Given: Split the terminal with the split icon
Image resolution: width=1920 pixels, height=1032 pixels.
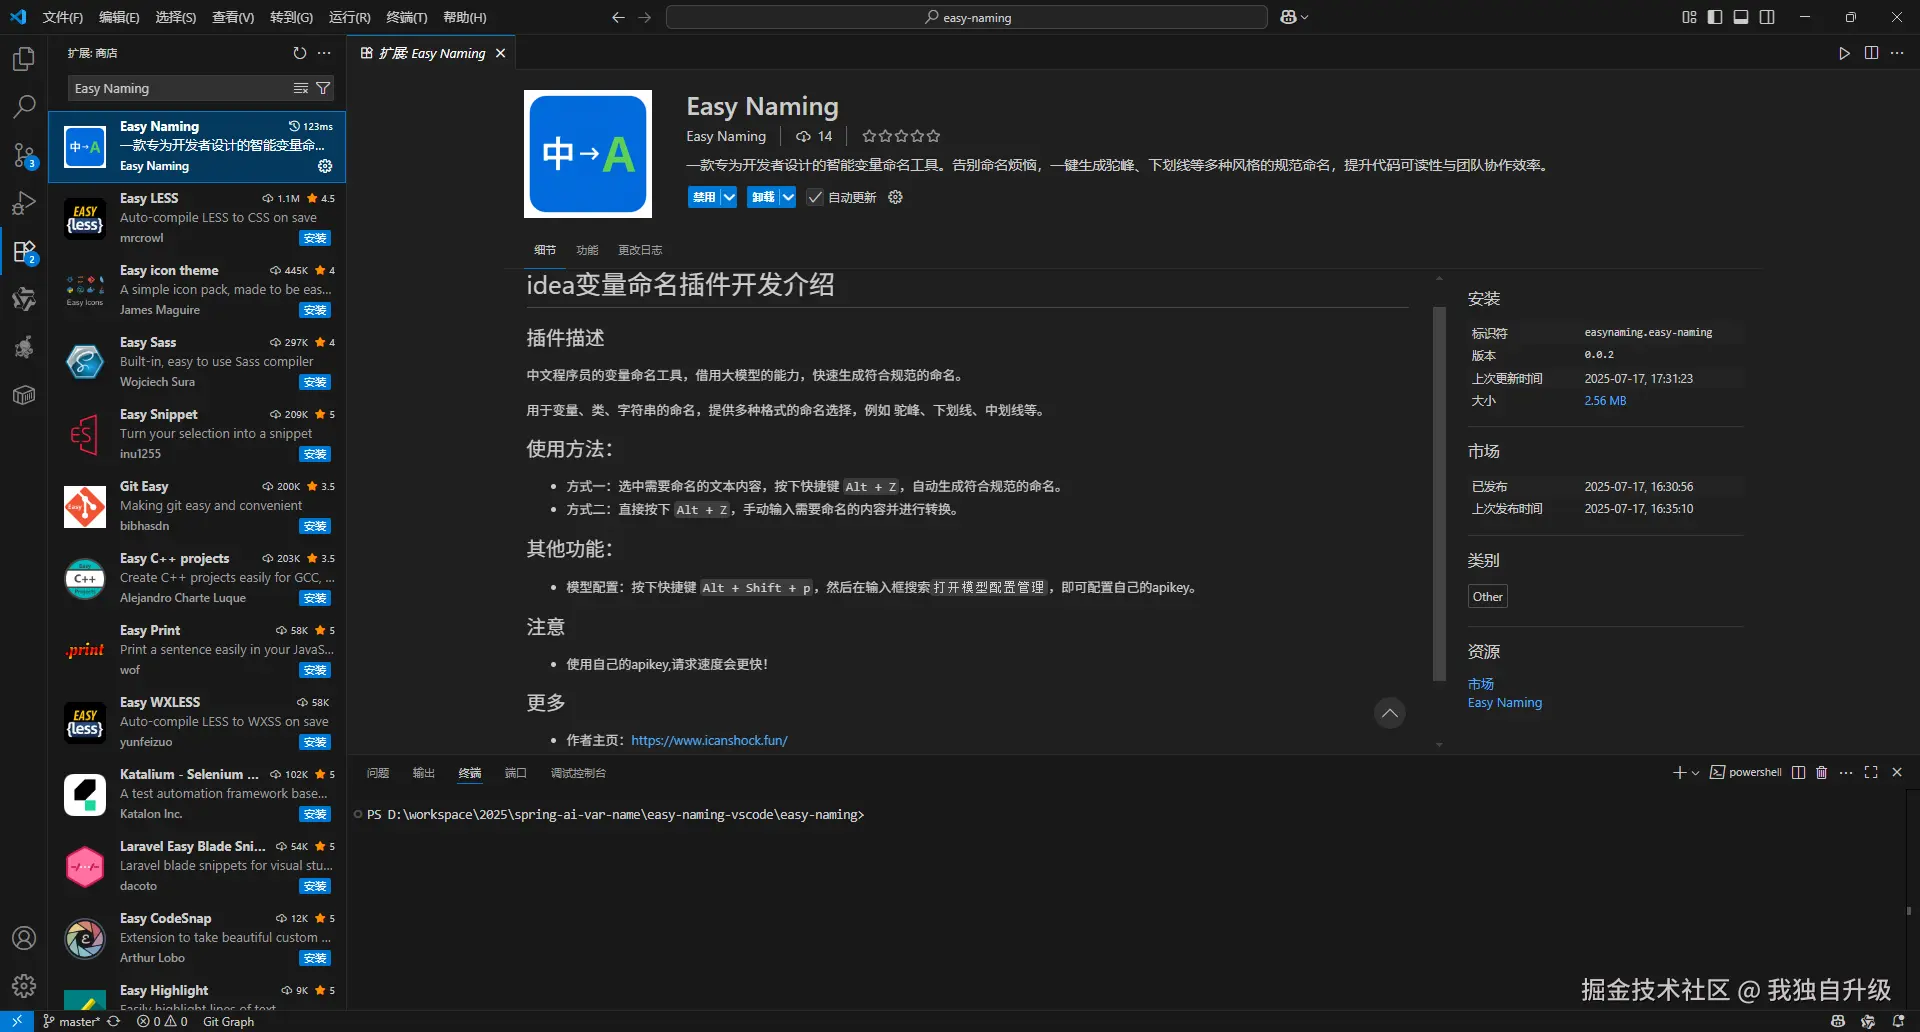Looking at the screenshot, I should (x=1797, y=772).
